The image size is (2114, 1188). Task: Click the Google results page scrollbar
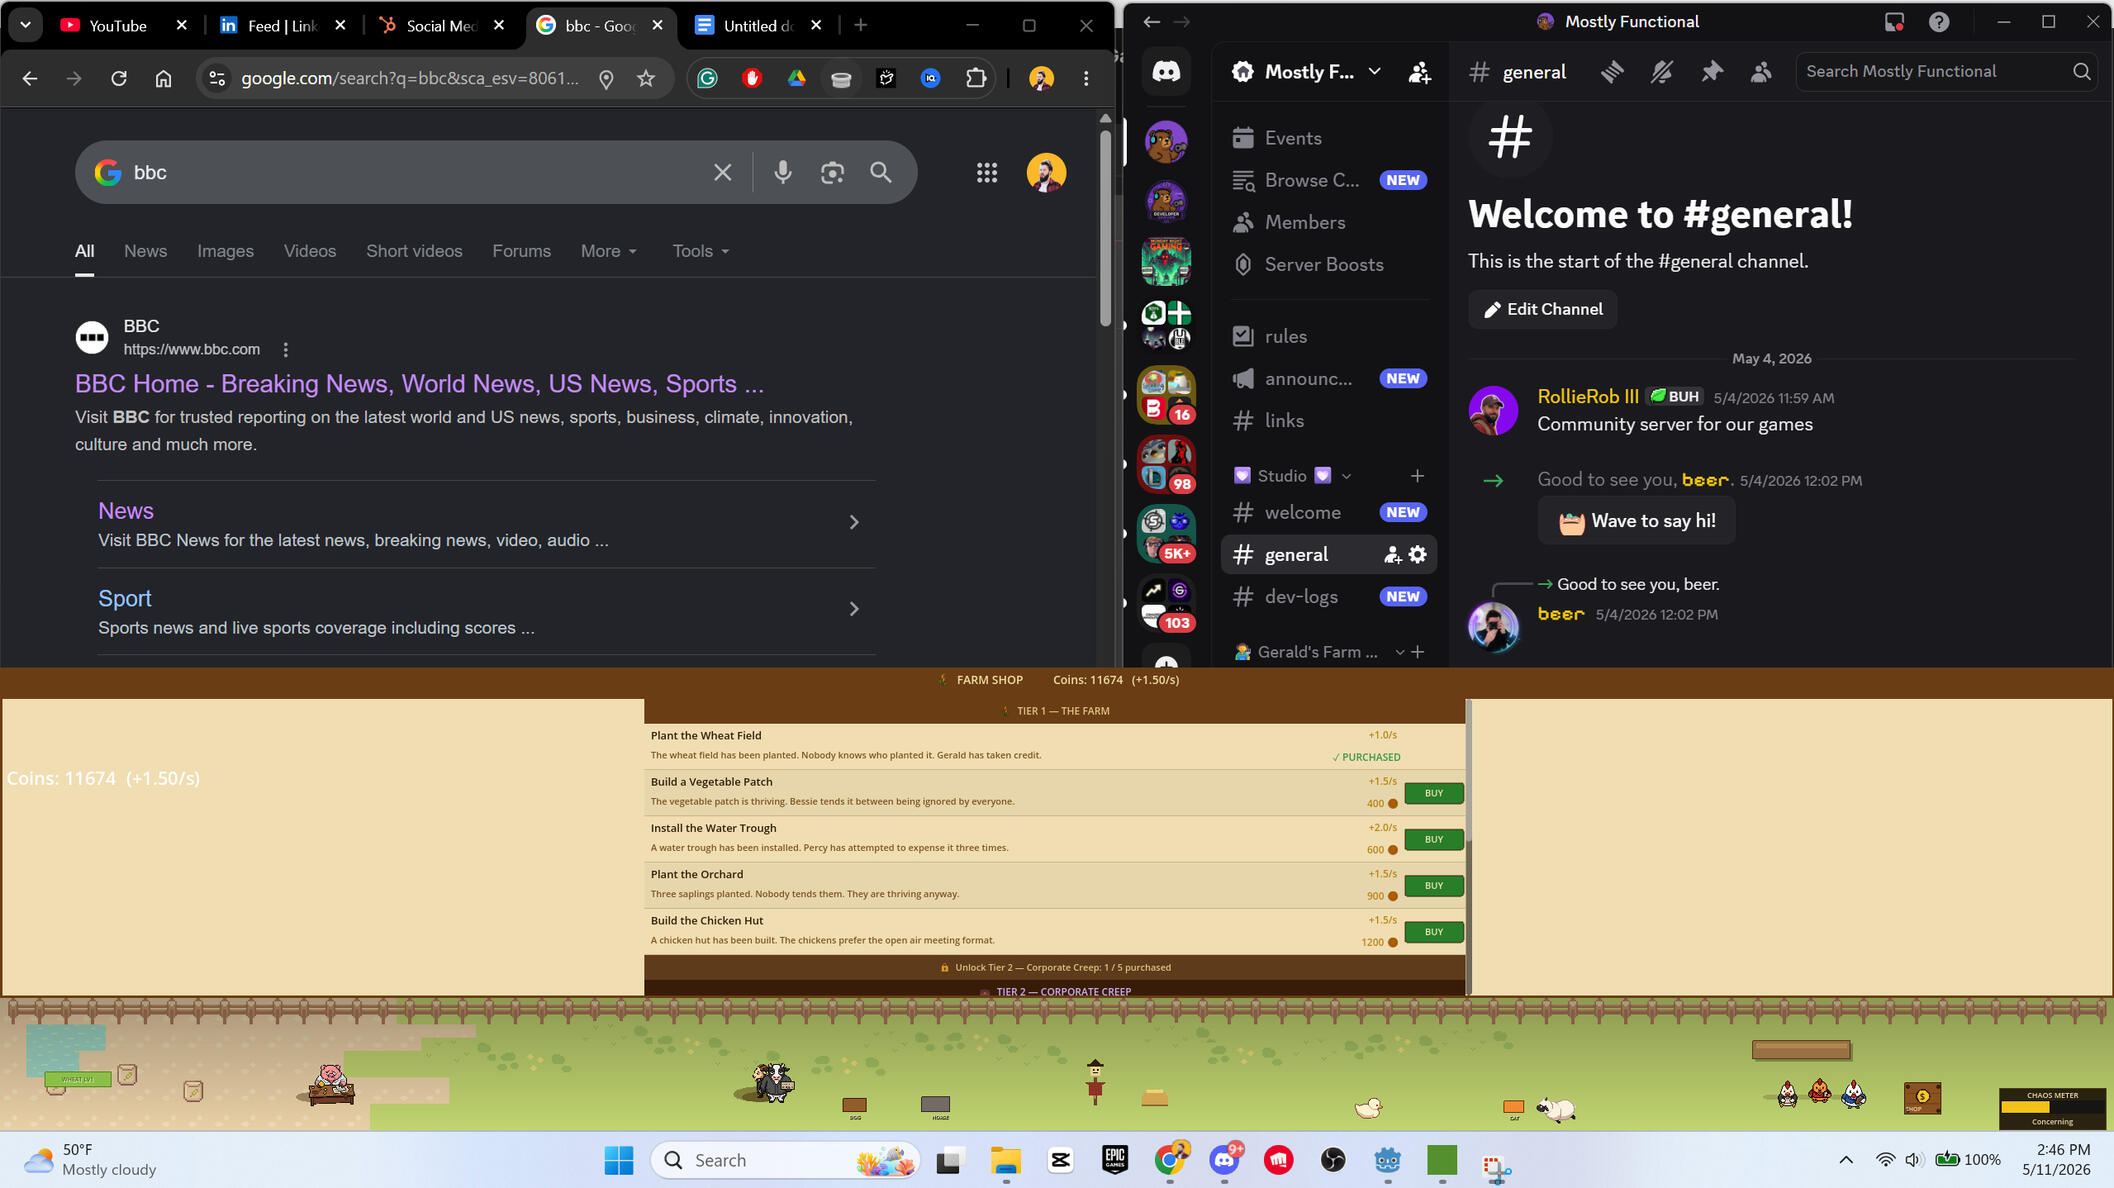point(1105,228)
